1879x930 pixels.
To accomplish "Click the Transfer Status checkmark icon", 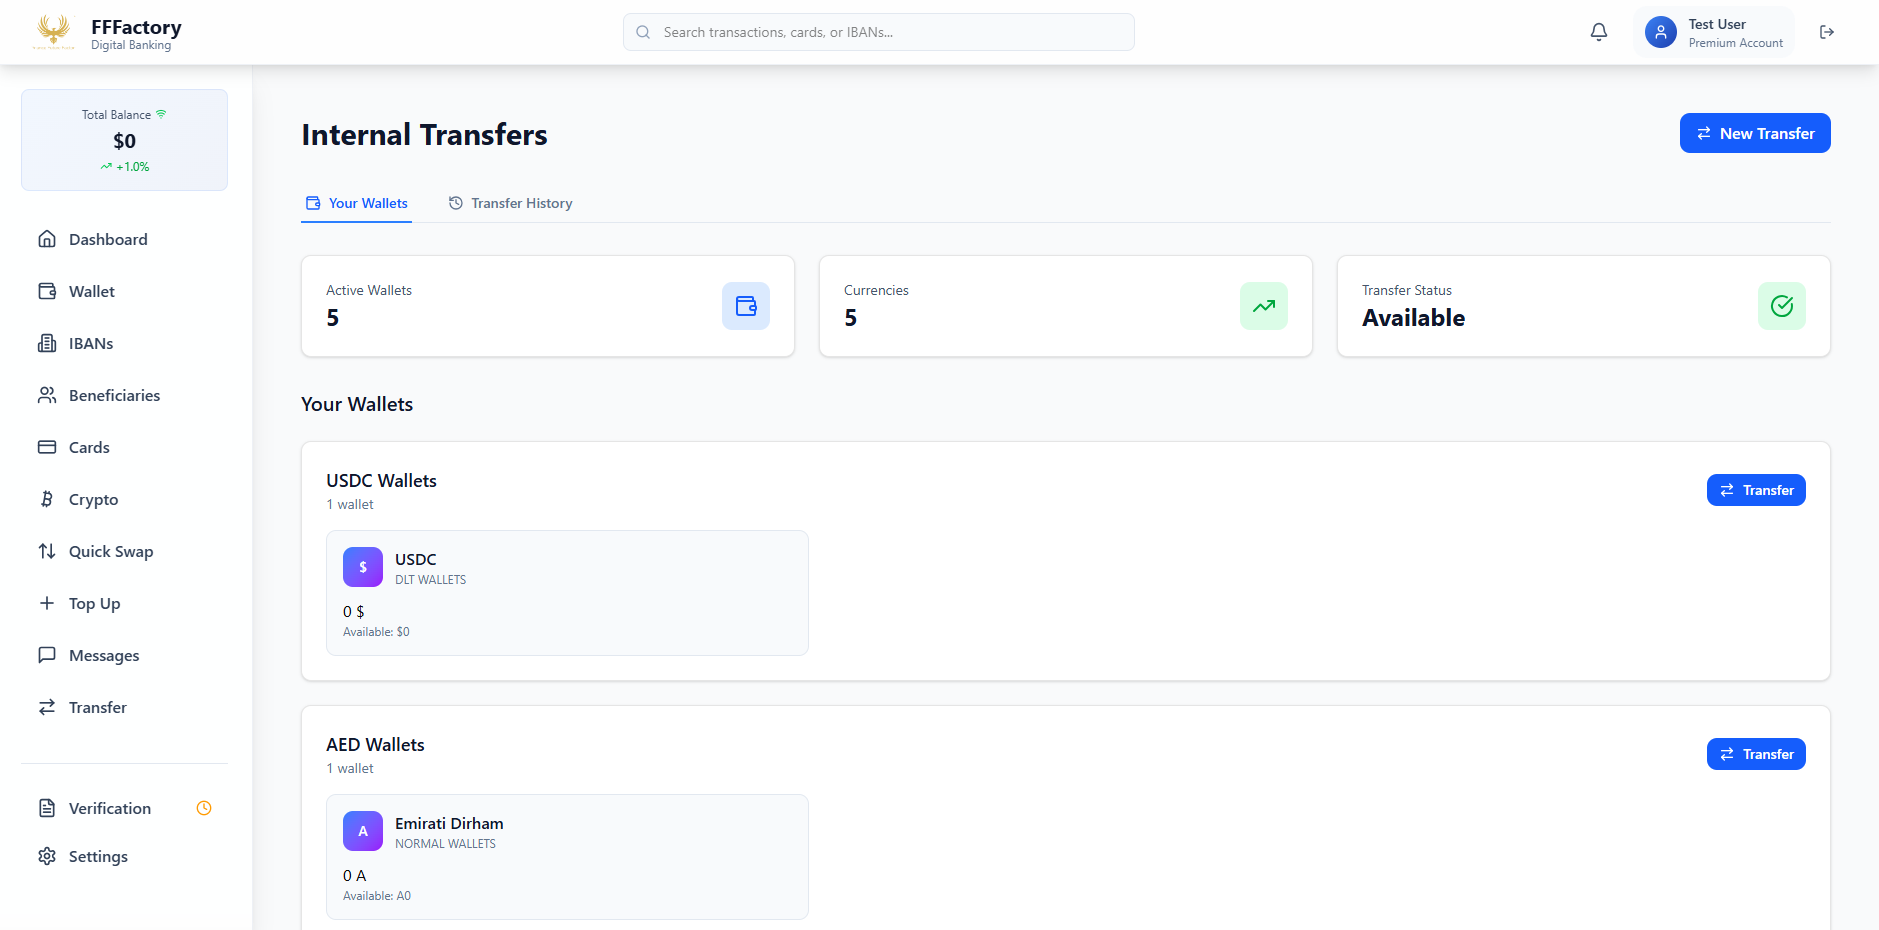I will (1781, 306).
